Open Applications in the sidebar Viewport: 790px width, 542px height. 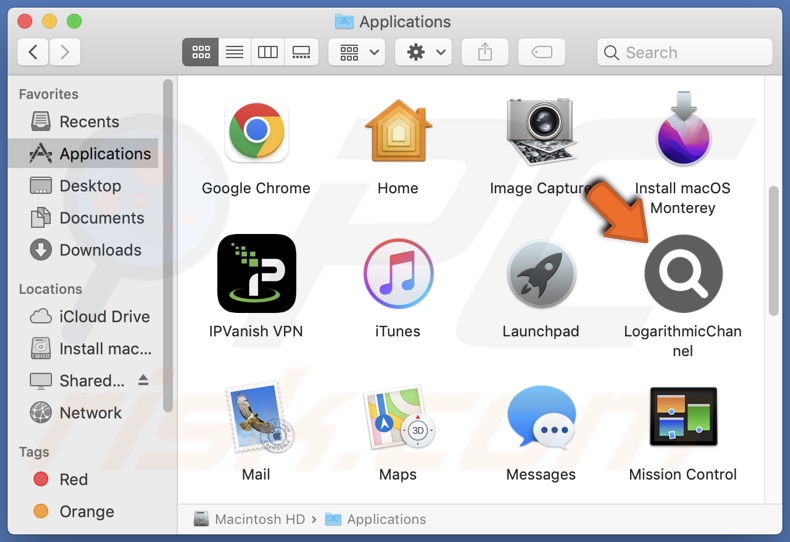click(x=83, y=153)
